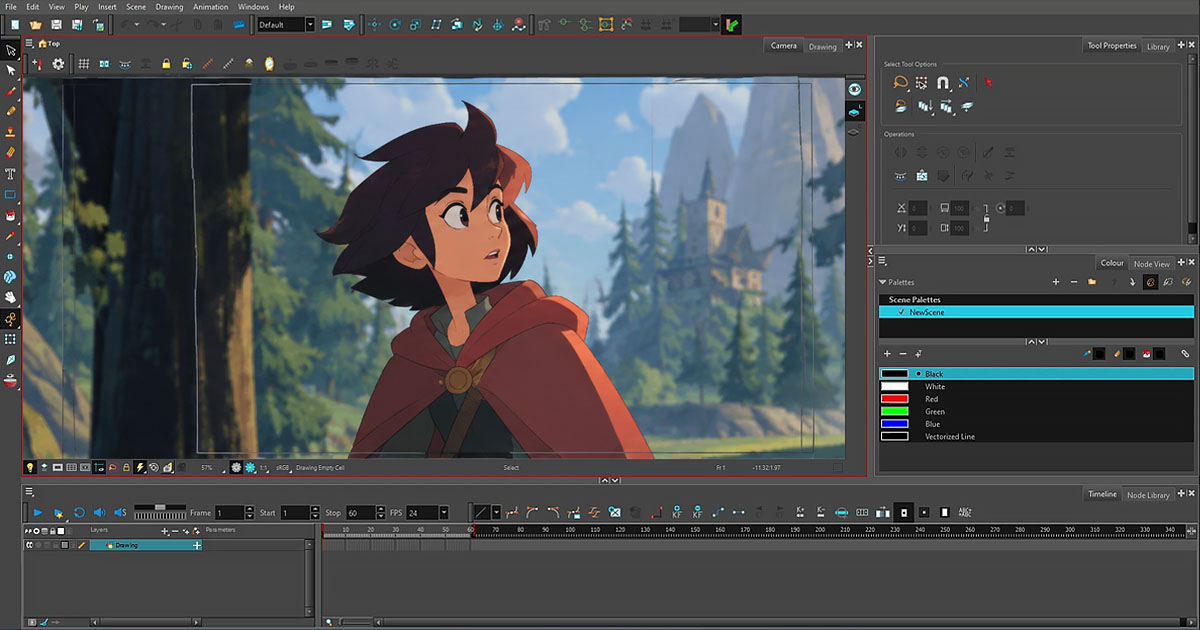Select the Green colour swatch
This screenshot has height=630, width=1200.
pos(894,411)
